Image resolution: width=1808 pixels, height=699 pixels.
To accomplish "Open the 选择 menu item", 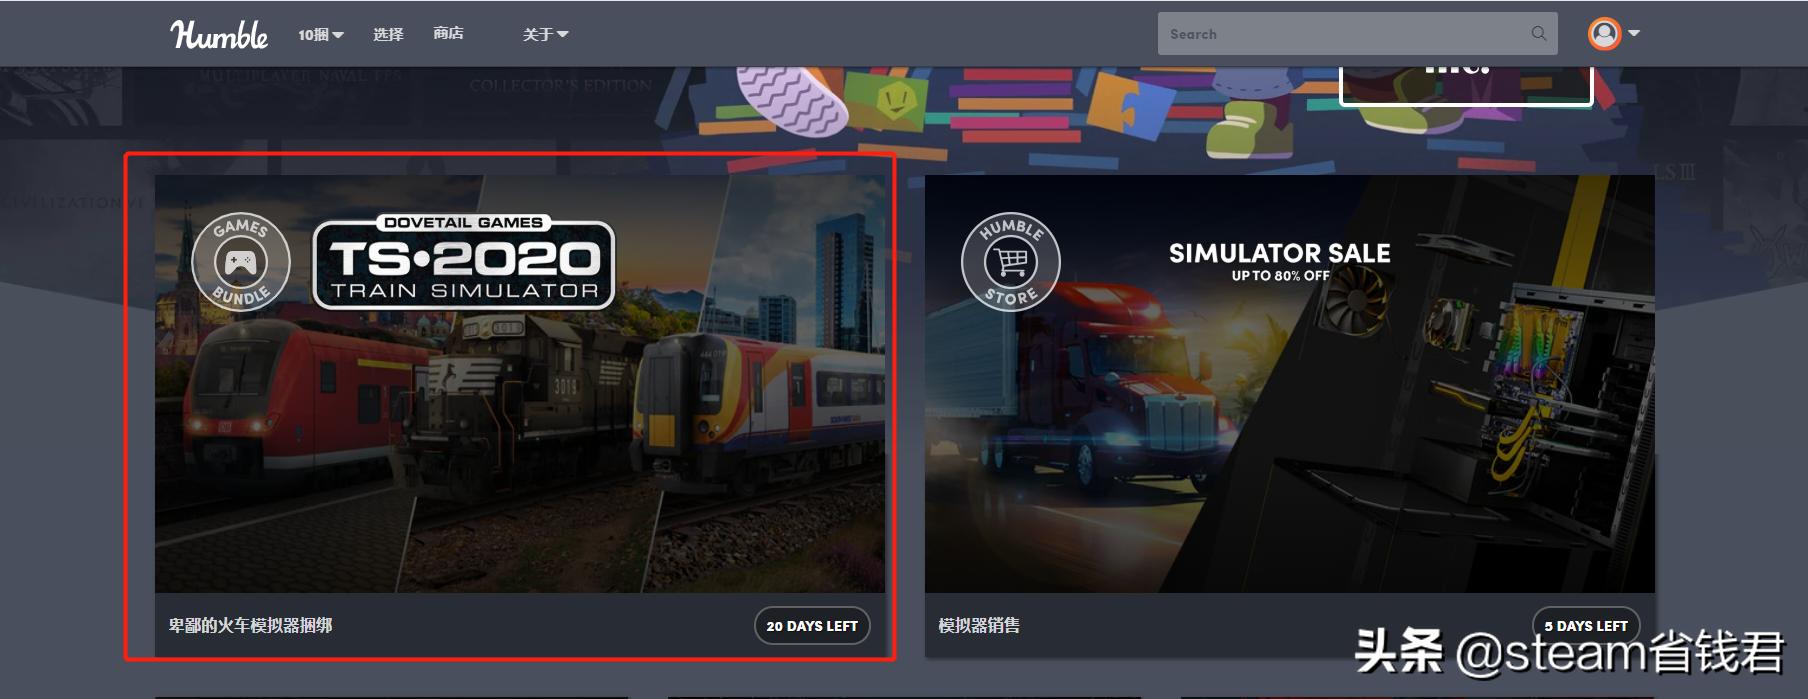I will (388, 34).
